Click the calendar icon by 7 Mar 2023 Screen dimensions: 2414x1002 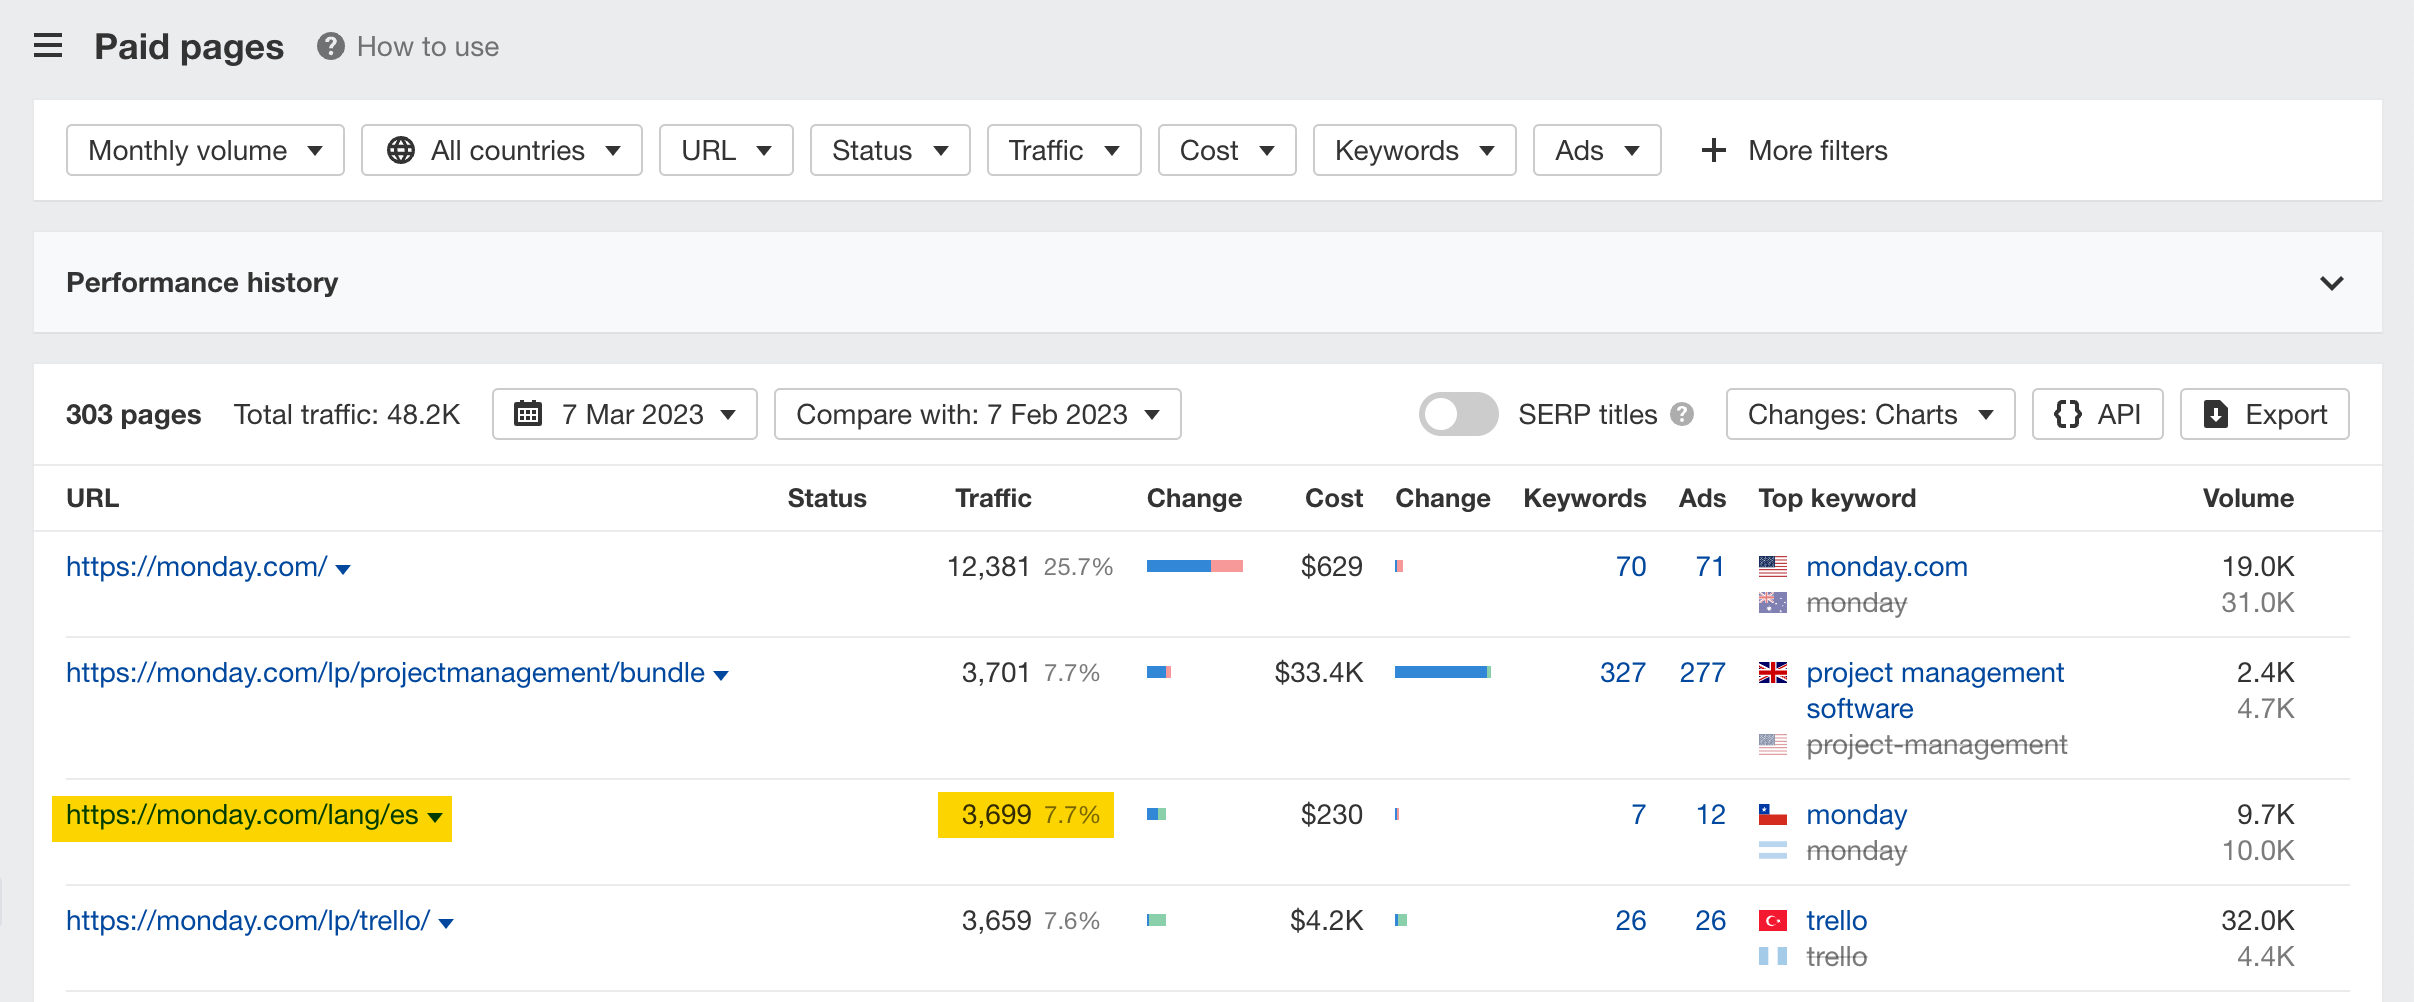[528, 414]
